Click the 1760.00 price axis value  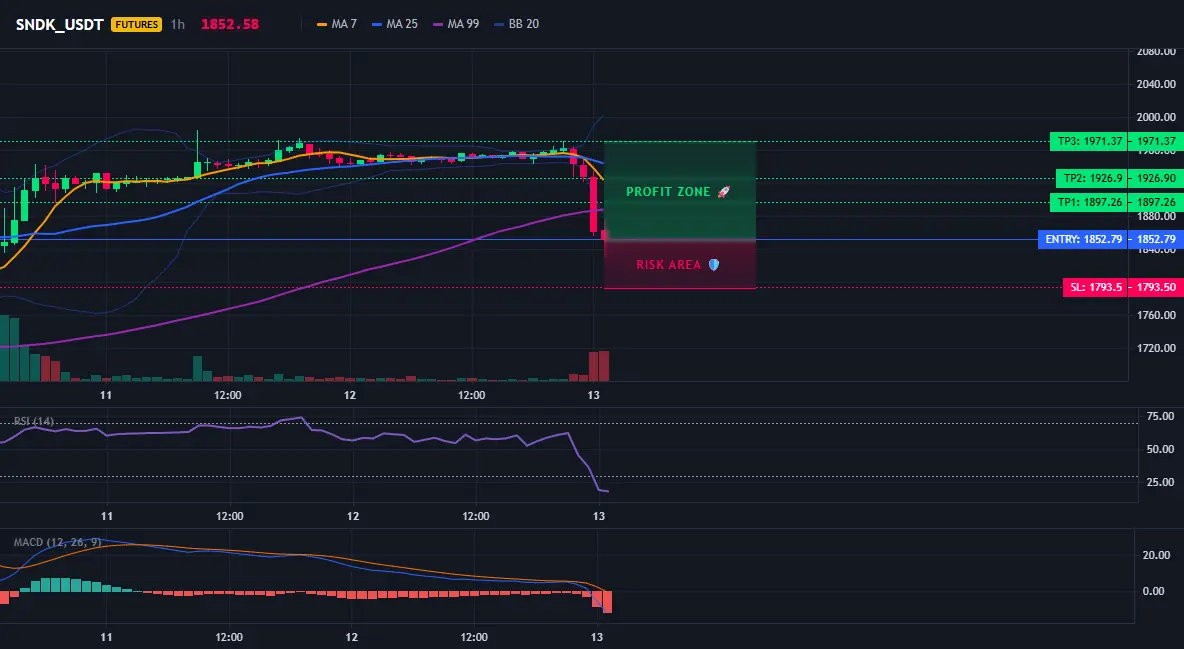coord(1156,315)
